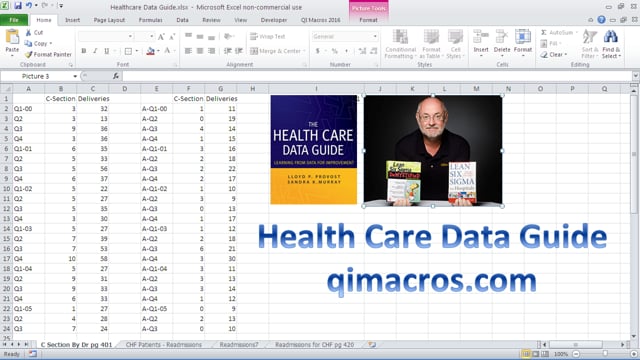The image size is (640, 360).
Task: Decrease font size with Shrink Font icon
Action: (172, 37)
